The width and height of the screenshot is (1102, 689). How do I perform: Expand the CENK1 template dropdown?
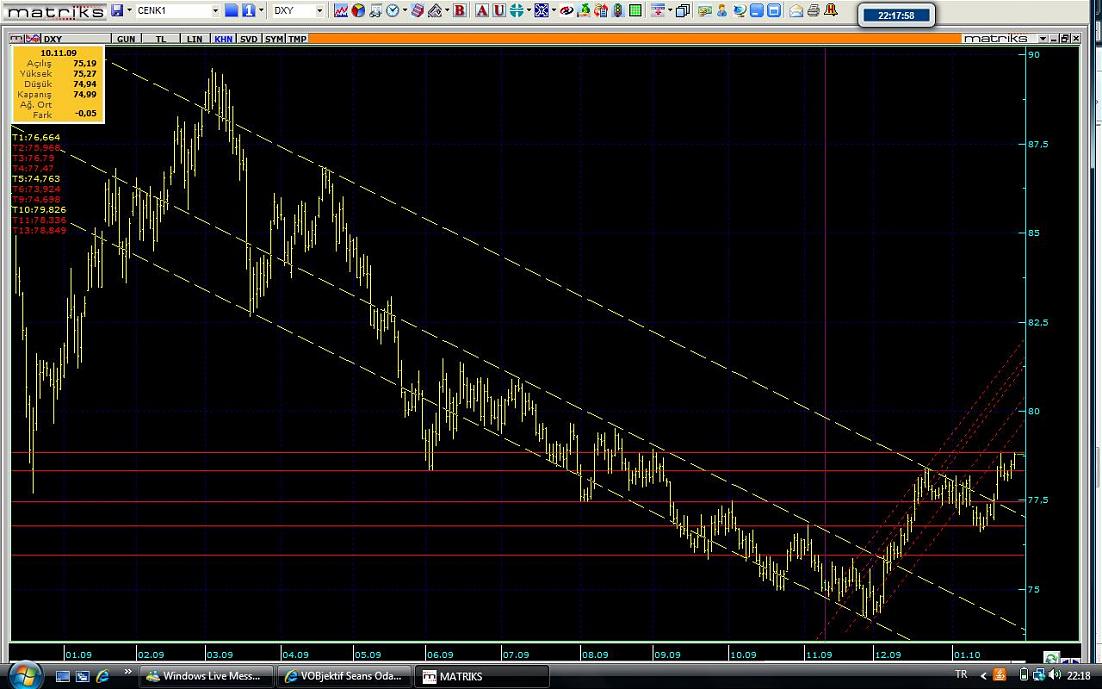click(215, 11)
